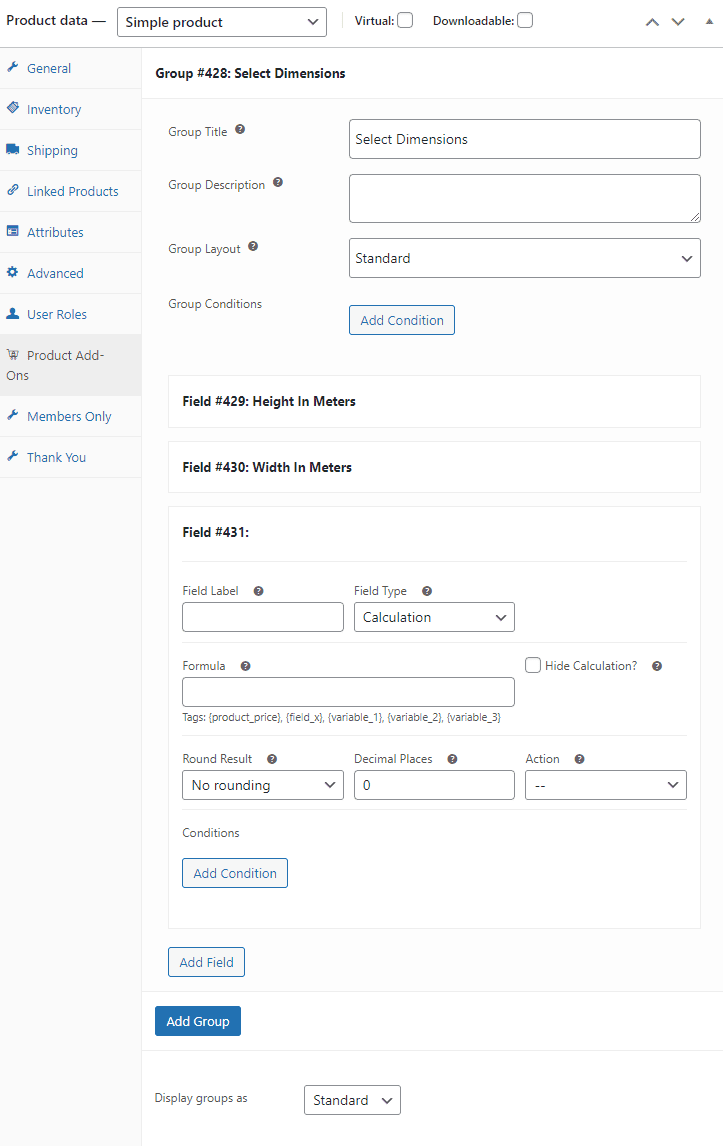Click the help icon beside Round Result
Viewport: 723px width, 1146px height.
click(272, 759)
